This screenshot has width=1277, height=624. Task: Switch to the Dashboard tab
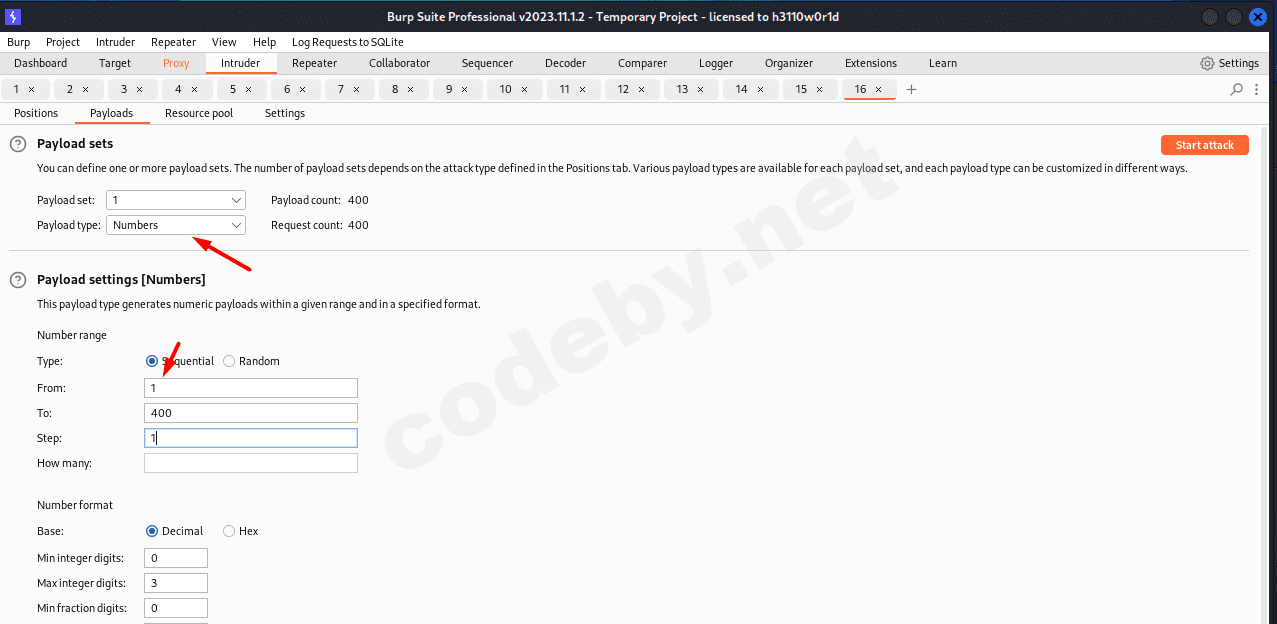click(x=41, y=63)
